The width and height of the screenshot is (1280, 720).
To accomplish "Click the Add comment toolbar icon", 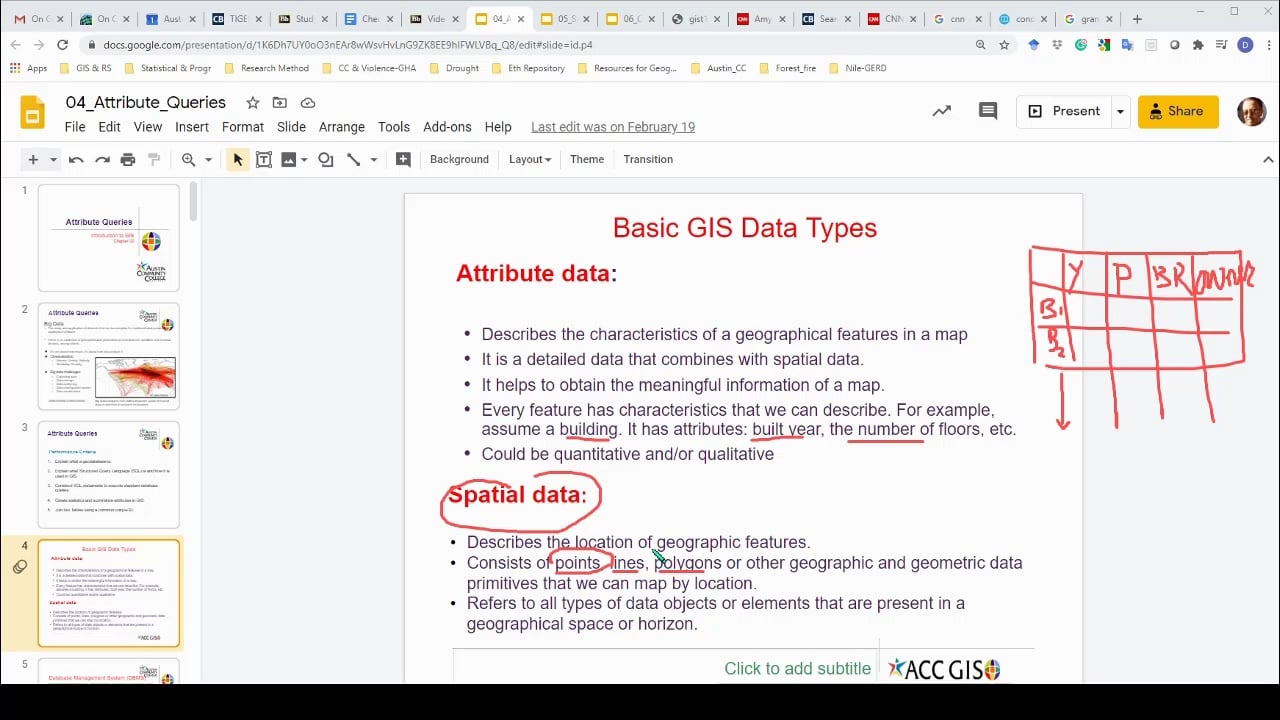I will [403, 160].
